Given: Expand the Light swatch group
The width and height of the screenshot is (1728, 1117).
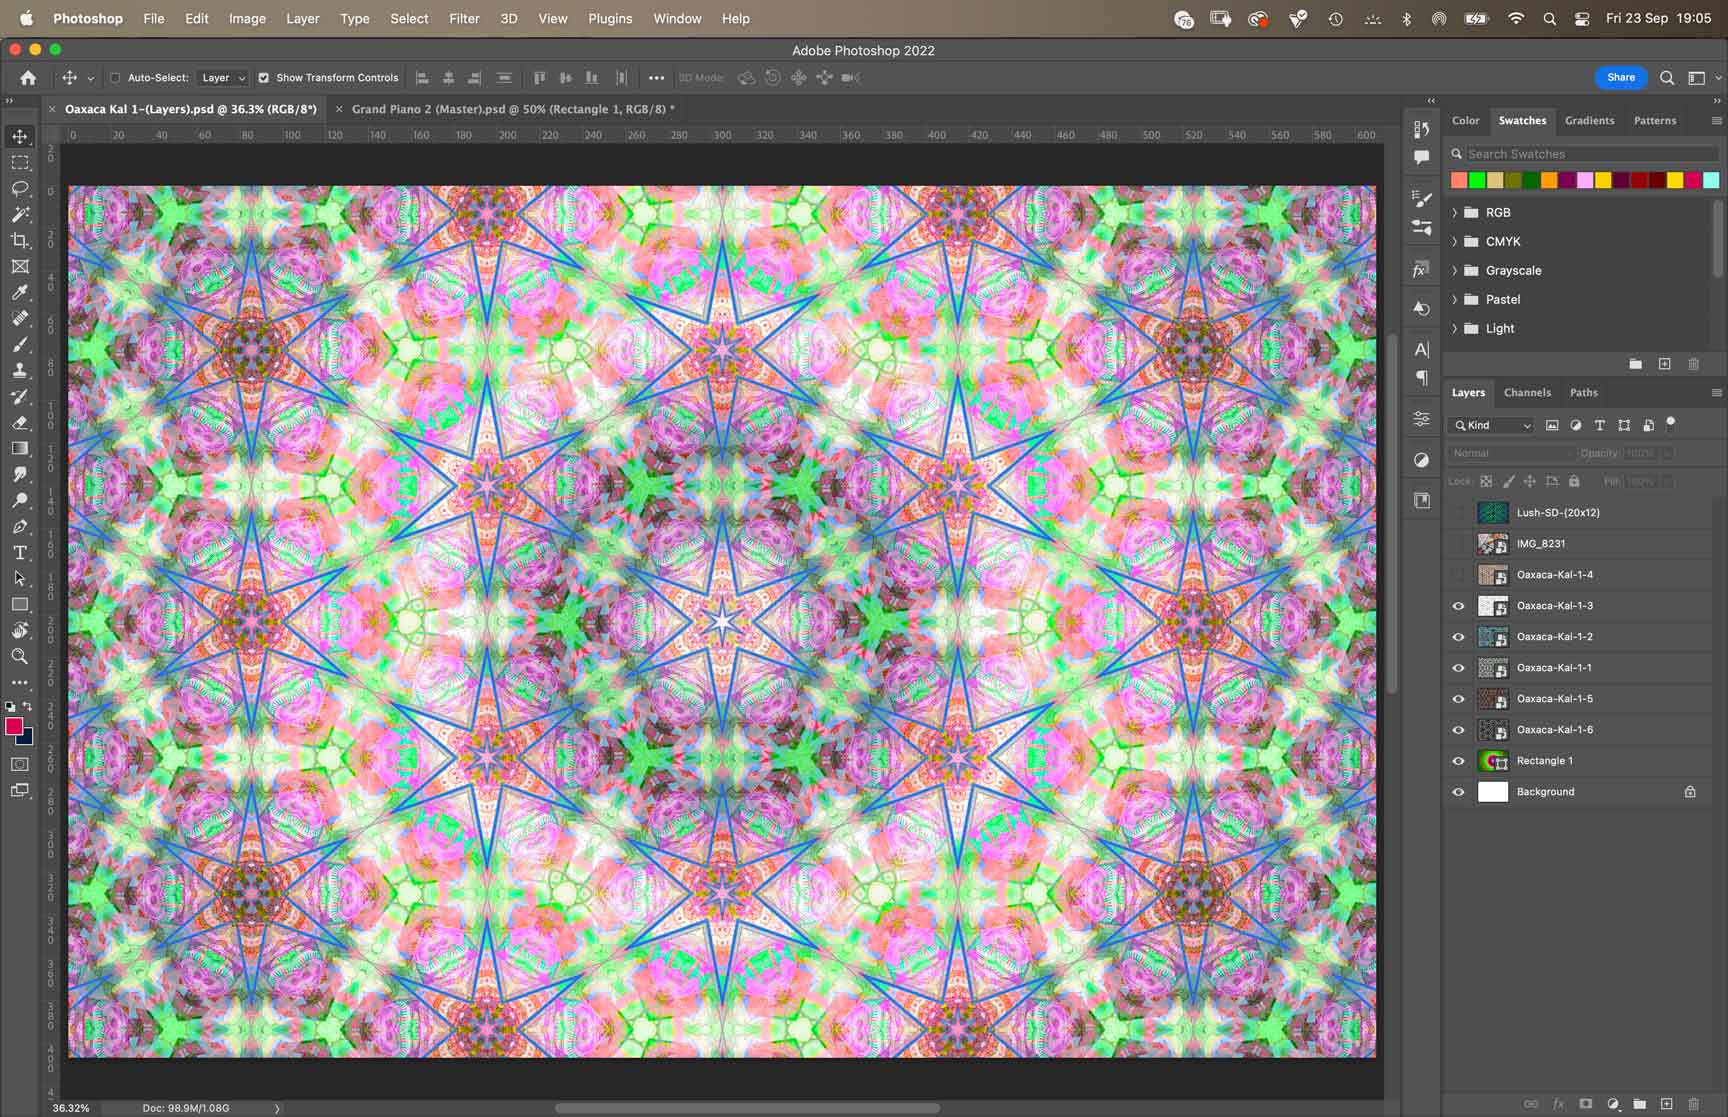Looking at the screenshot, I should pos(1455,328).
